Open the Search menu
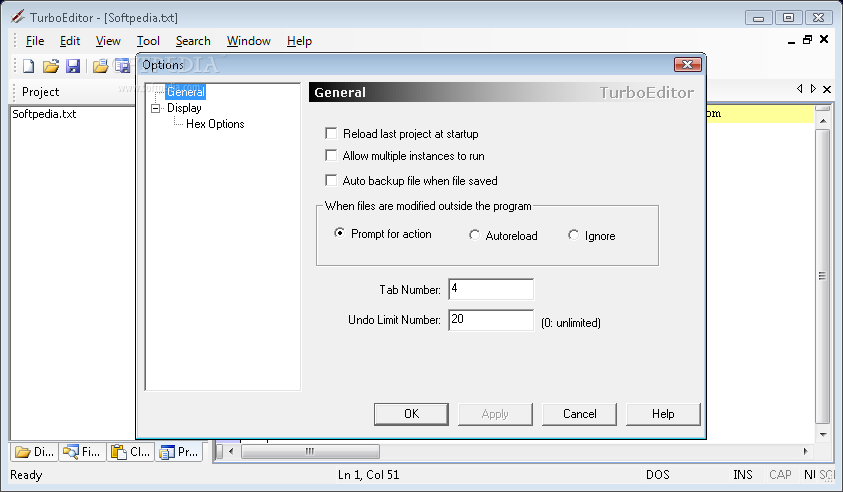The image size is (843, 492). [x=193, y=41]
